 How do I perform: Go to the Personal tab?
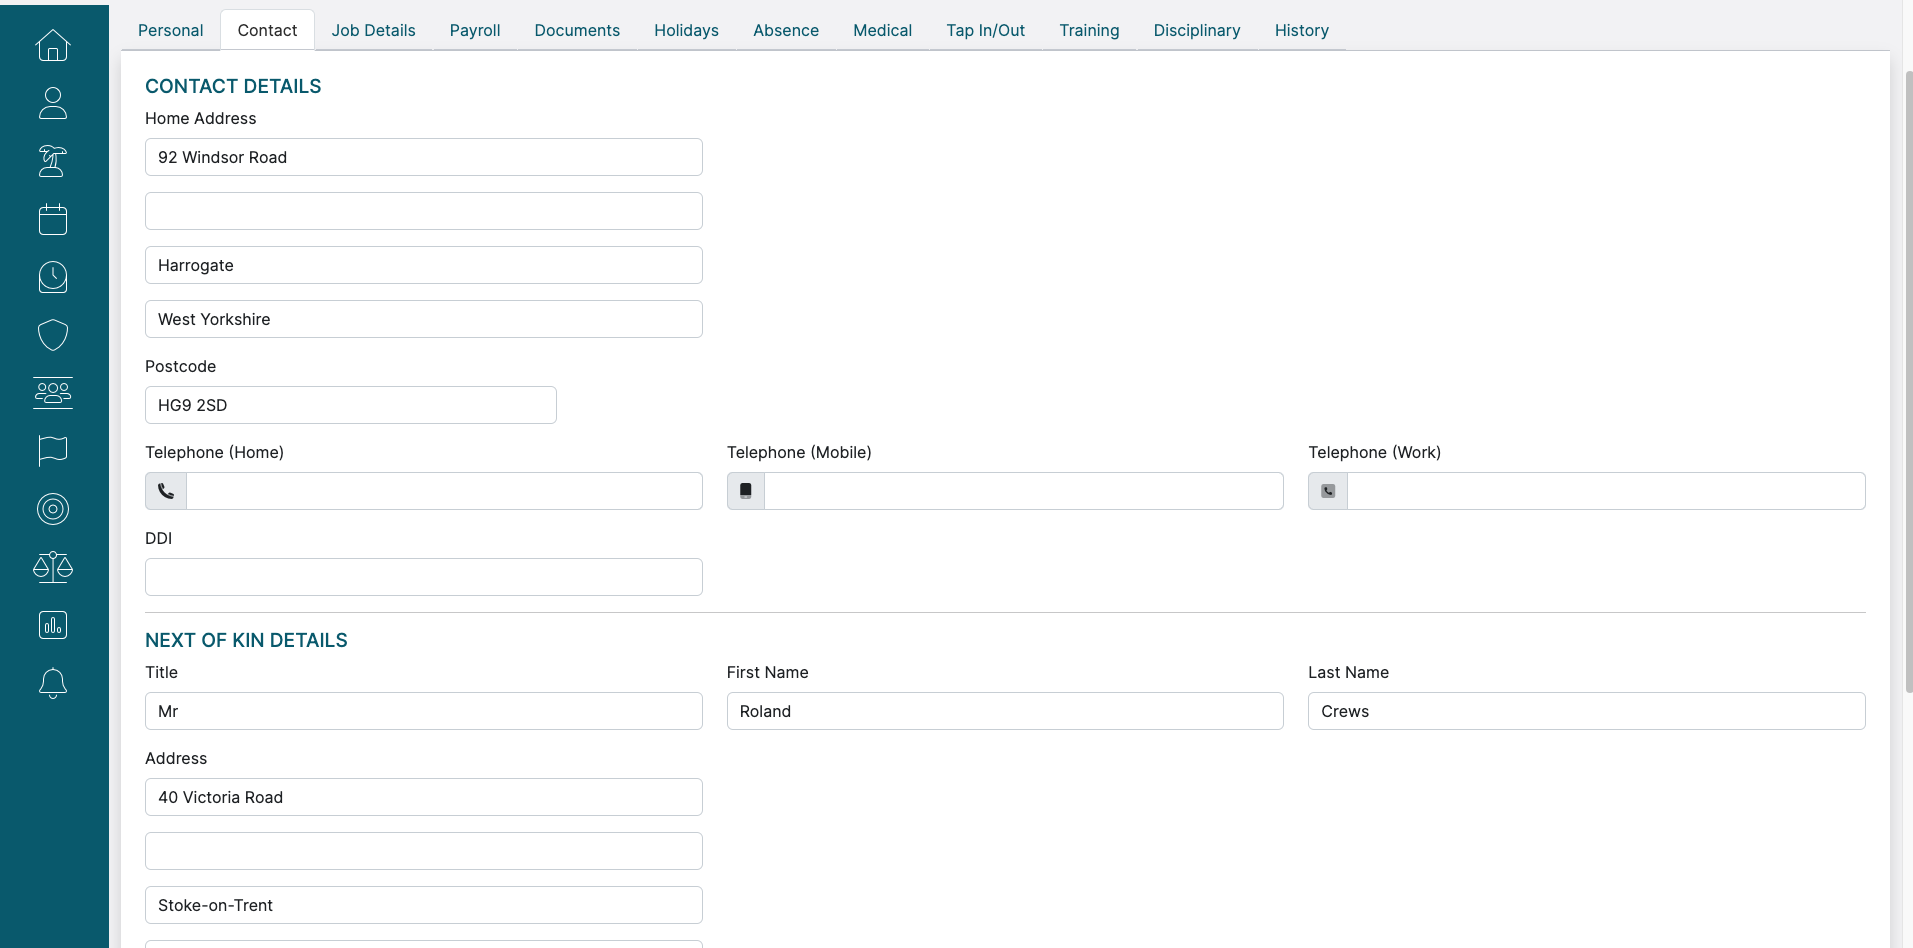[170, 30]
